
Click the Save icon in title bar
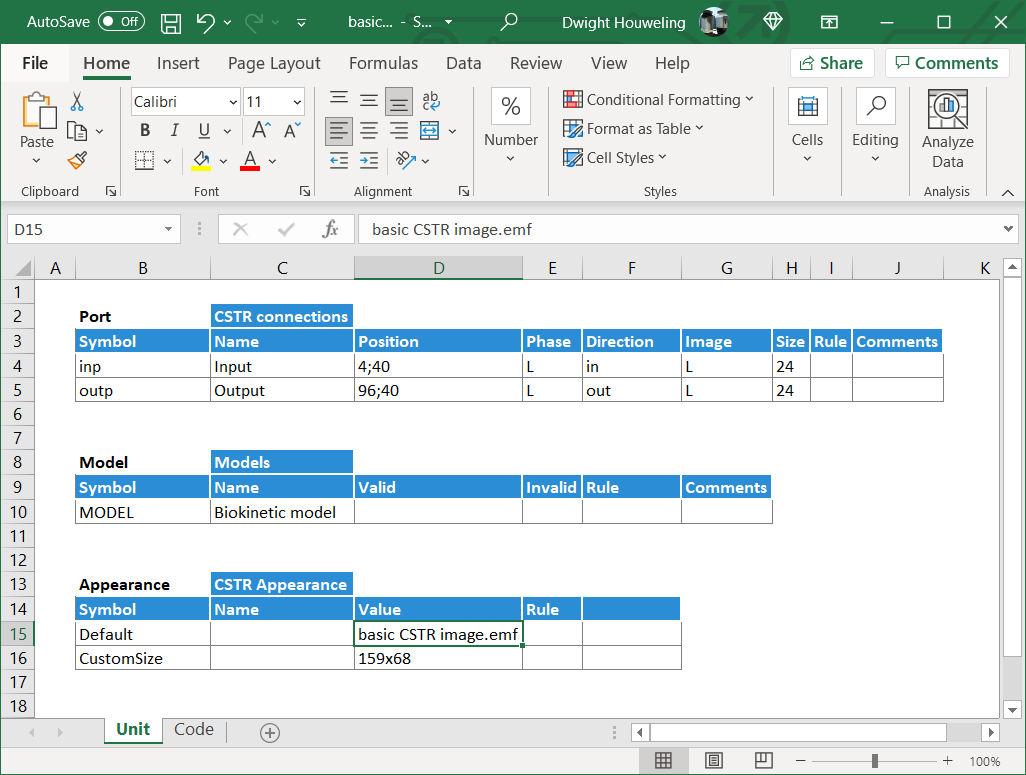click(171, 22)
